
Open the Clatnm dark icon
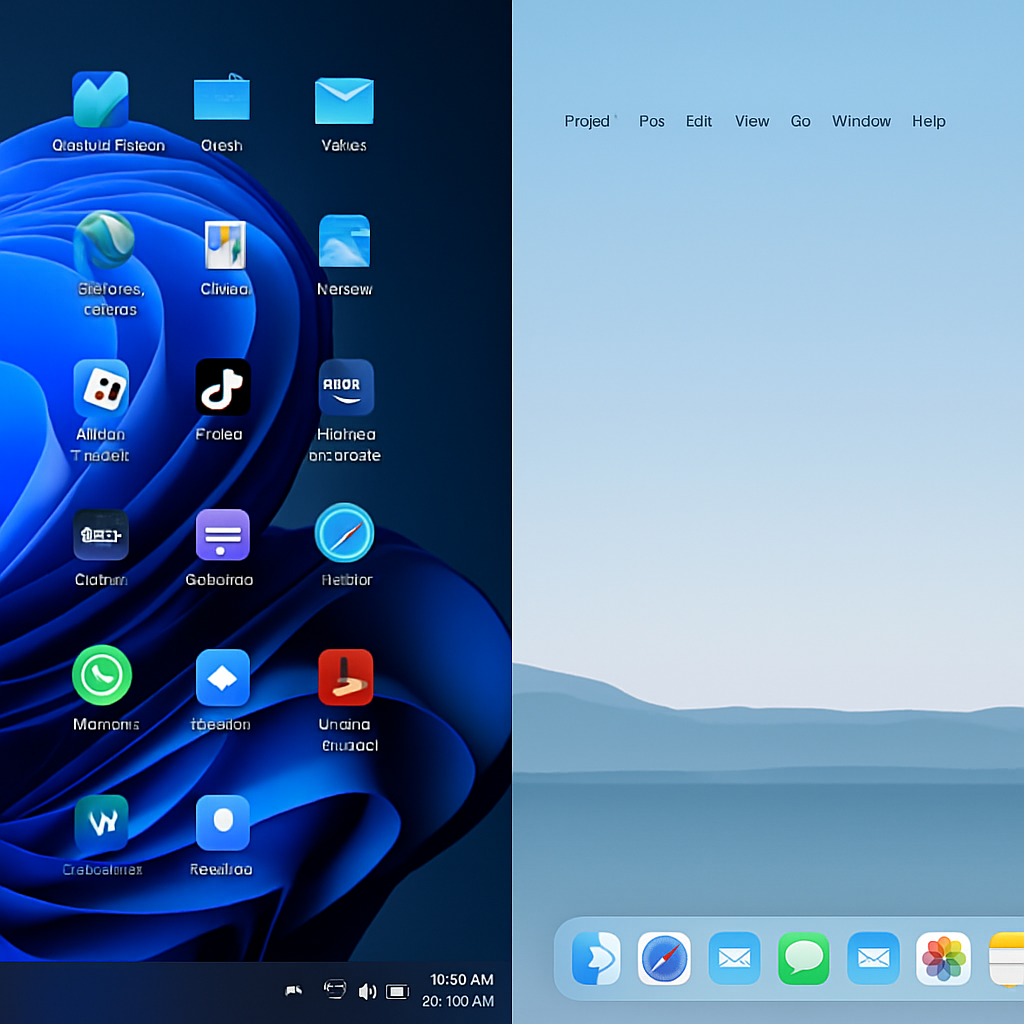[101, 535]
